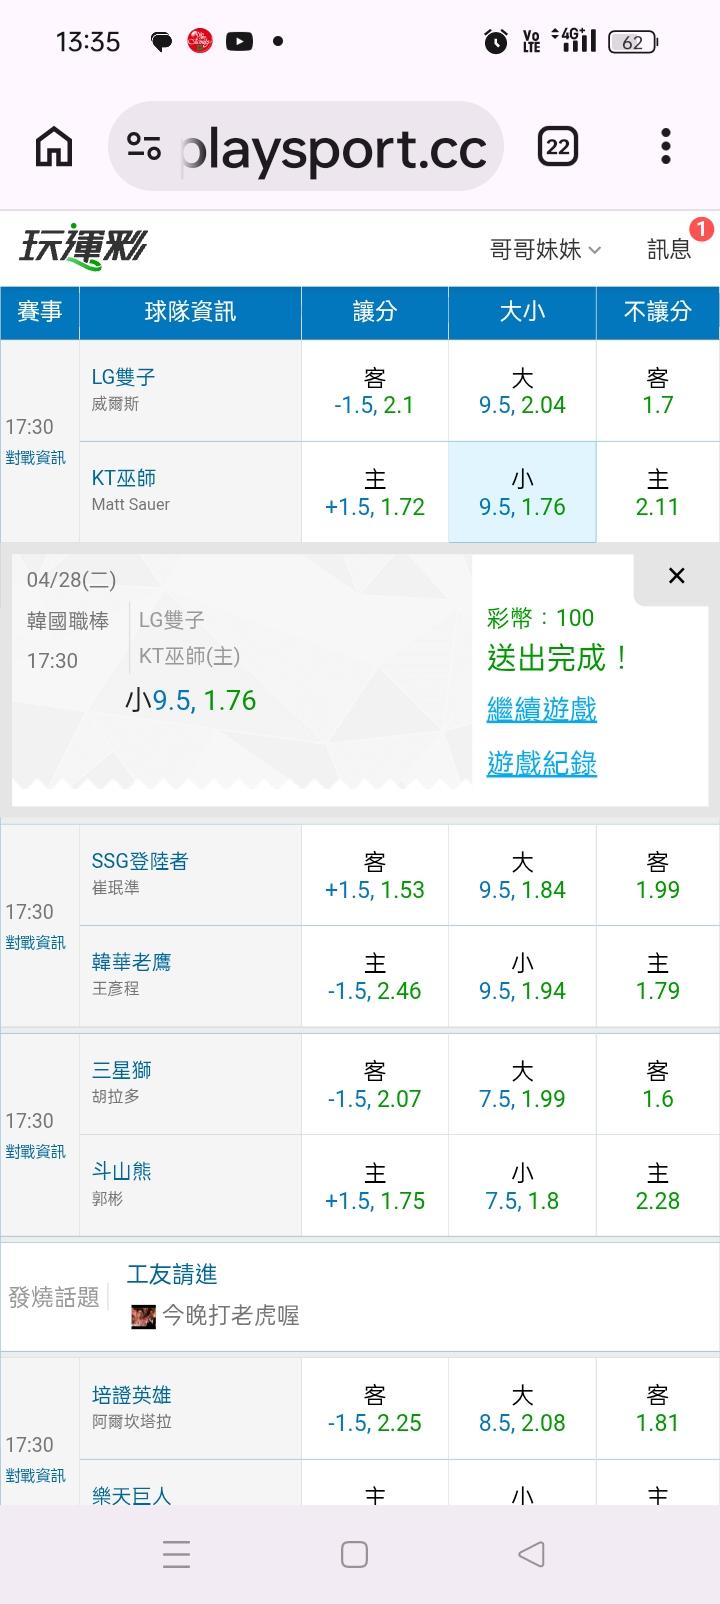The height and width of the screenshot is (1604, 720).
Task: Tap the browser home icon
Action: pos(54,148)
